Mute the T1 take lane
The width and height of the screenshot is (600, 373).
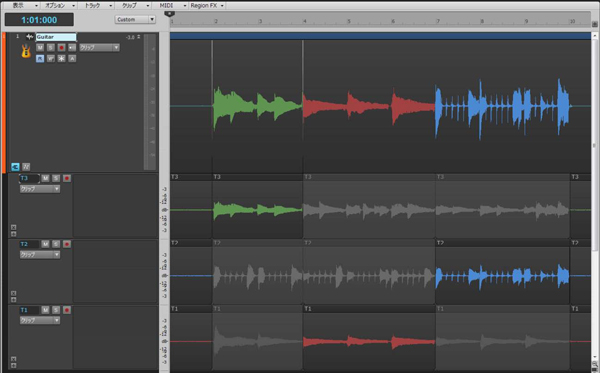(45, 310)
